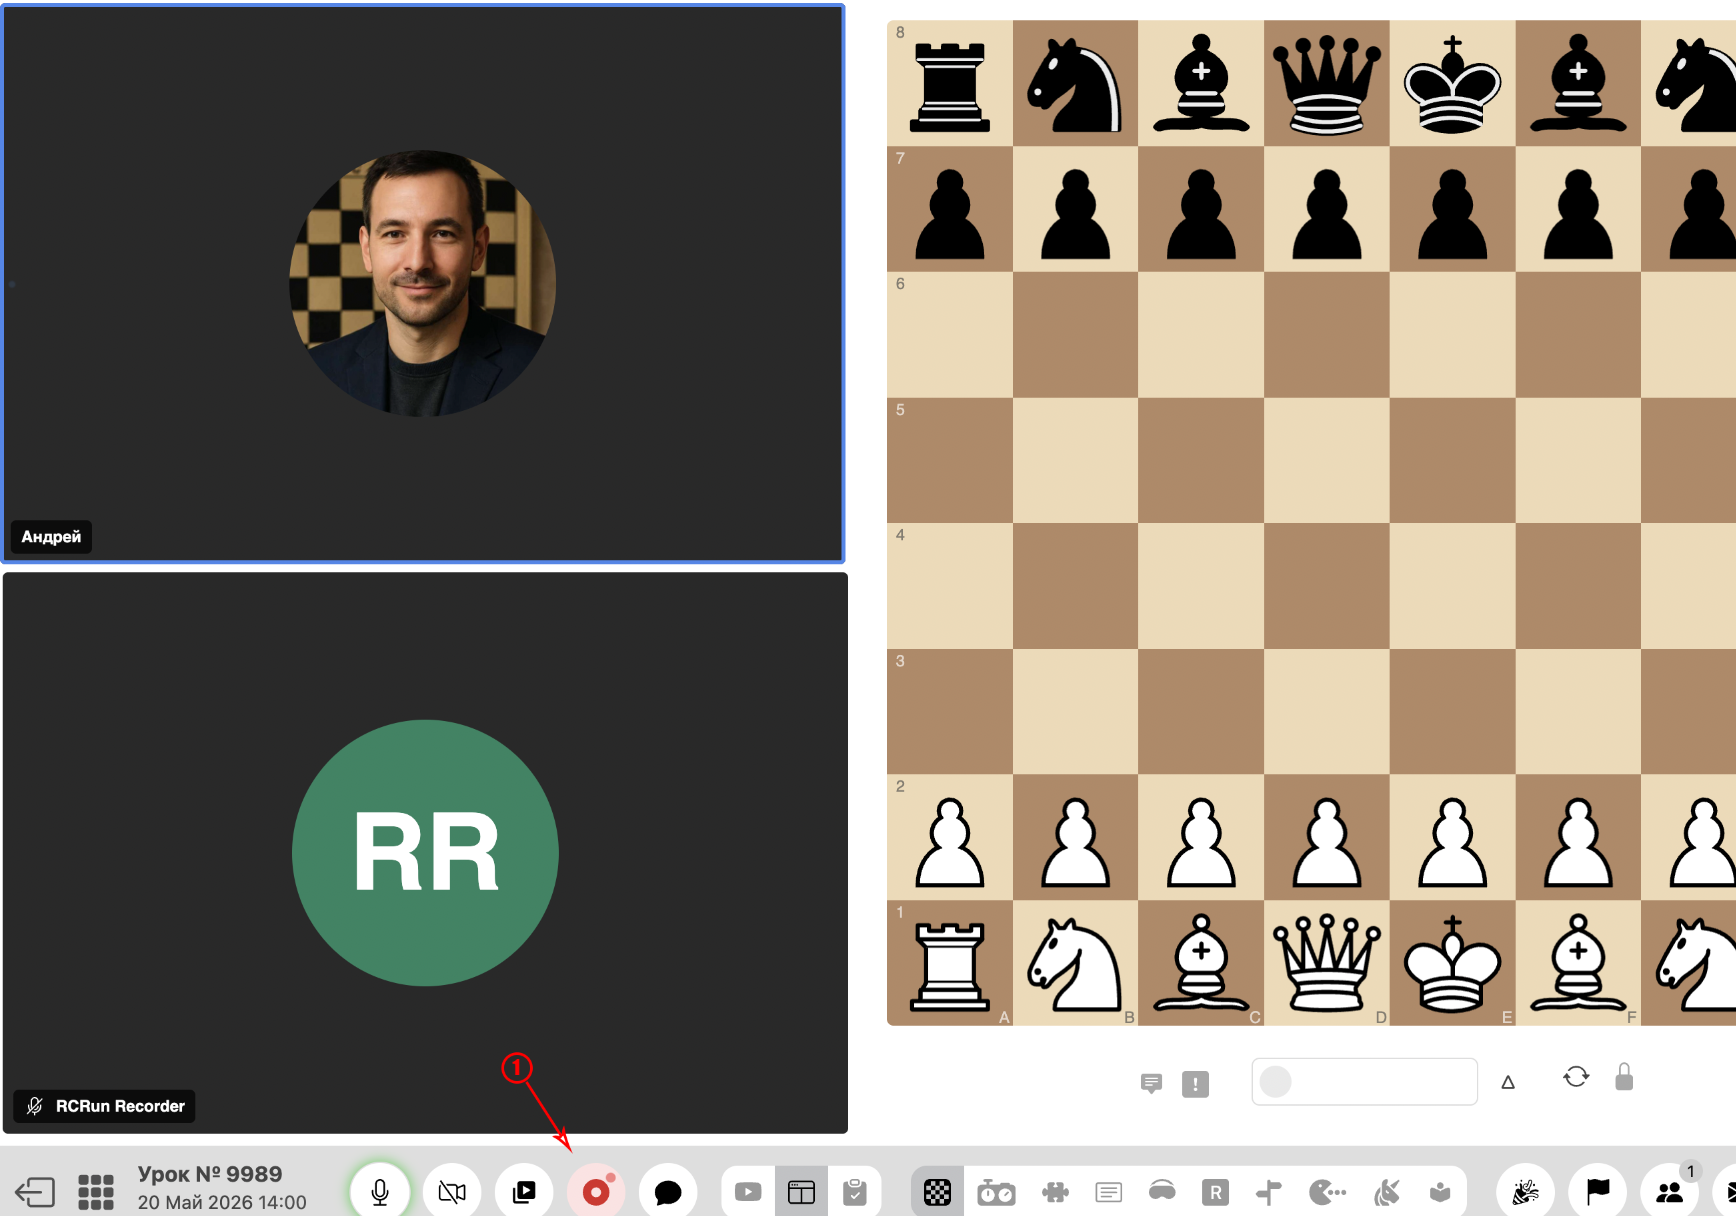Viewport: 1736px width, 1216px height.
Task: Select the white pawn on e2
Action: [1452, 837]
